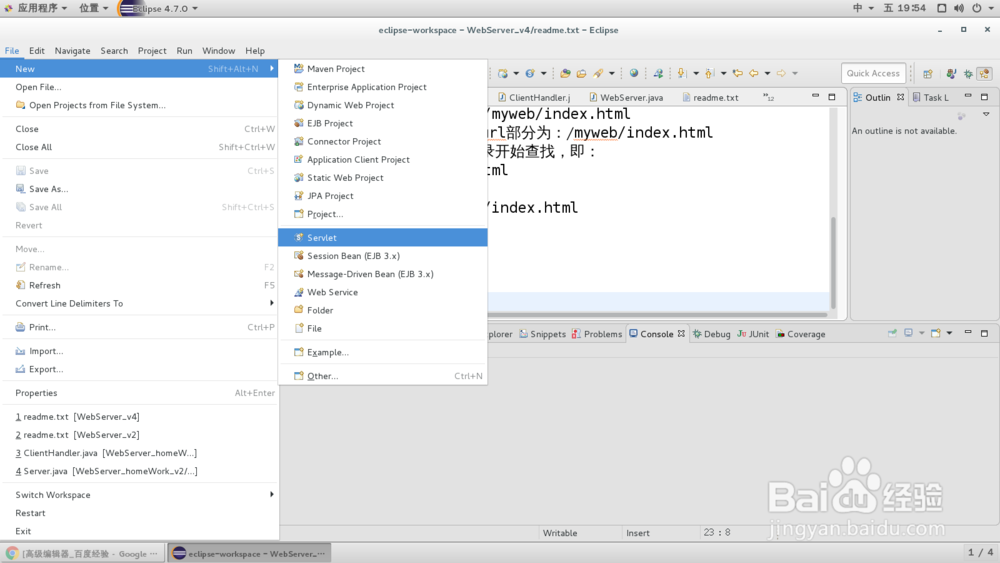The height and width of the screenshot is (563, 1000).
Task: Open the Navigate menu
Action: point(72,50)
